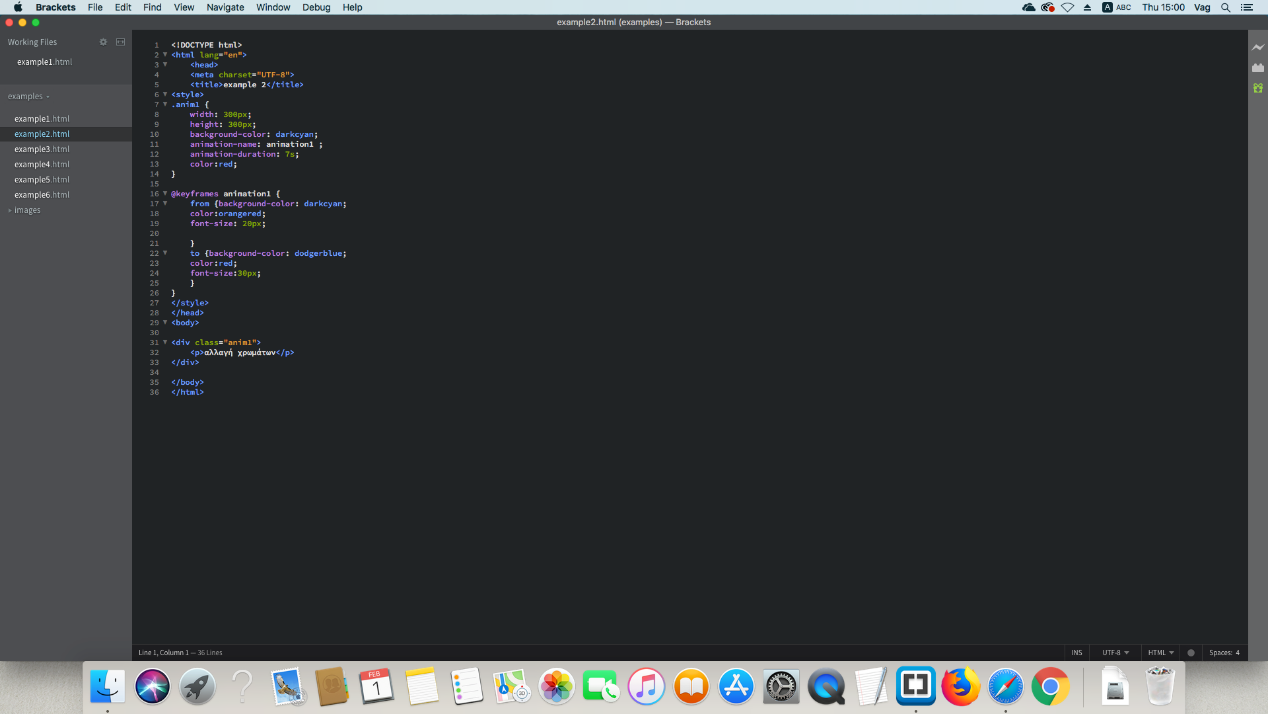Click the split editor view icon
The image size is (1268, 714).
tap(121, 42)
